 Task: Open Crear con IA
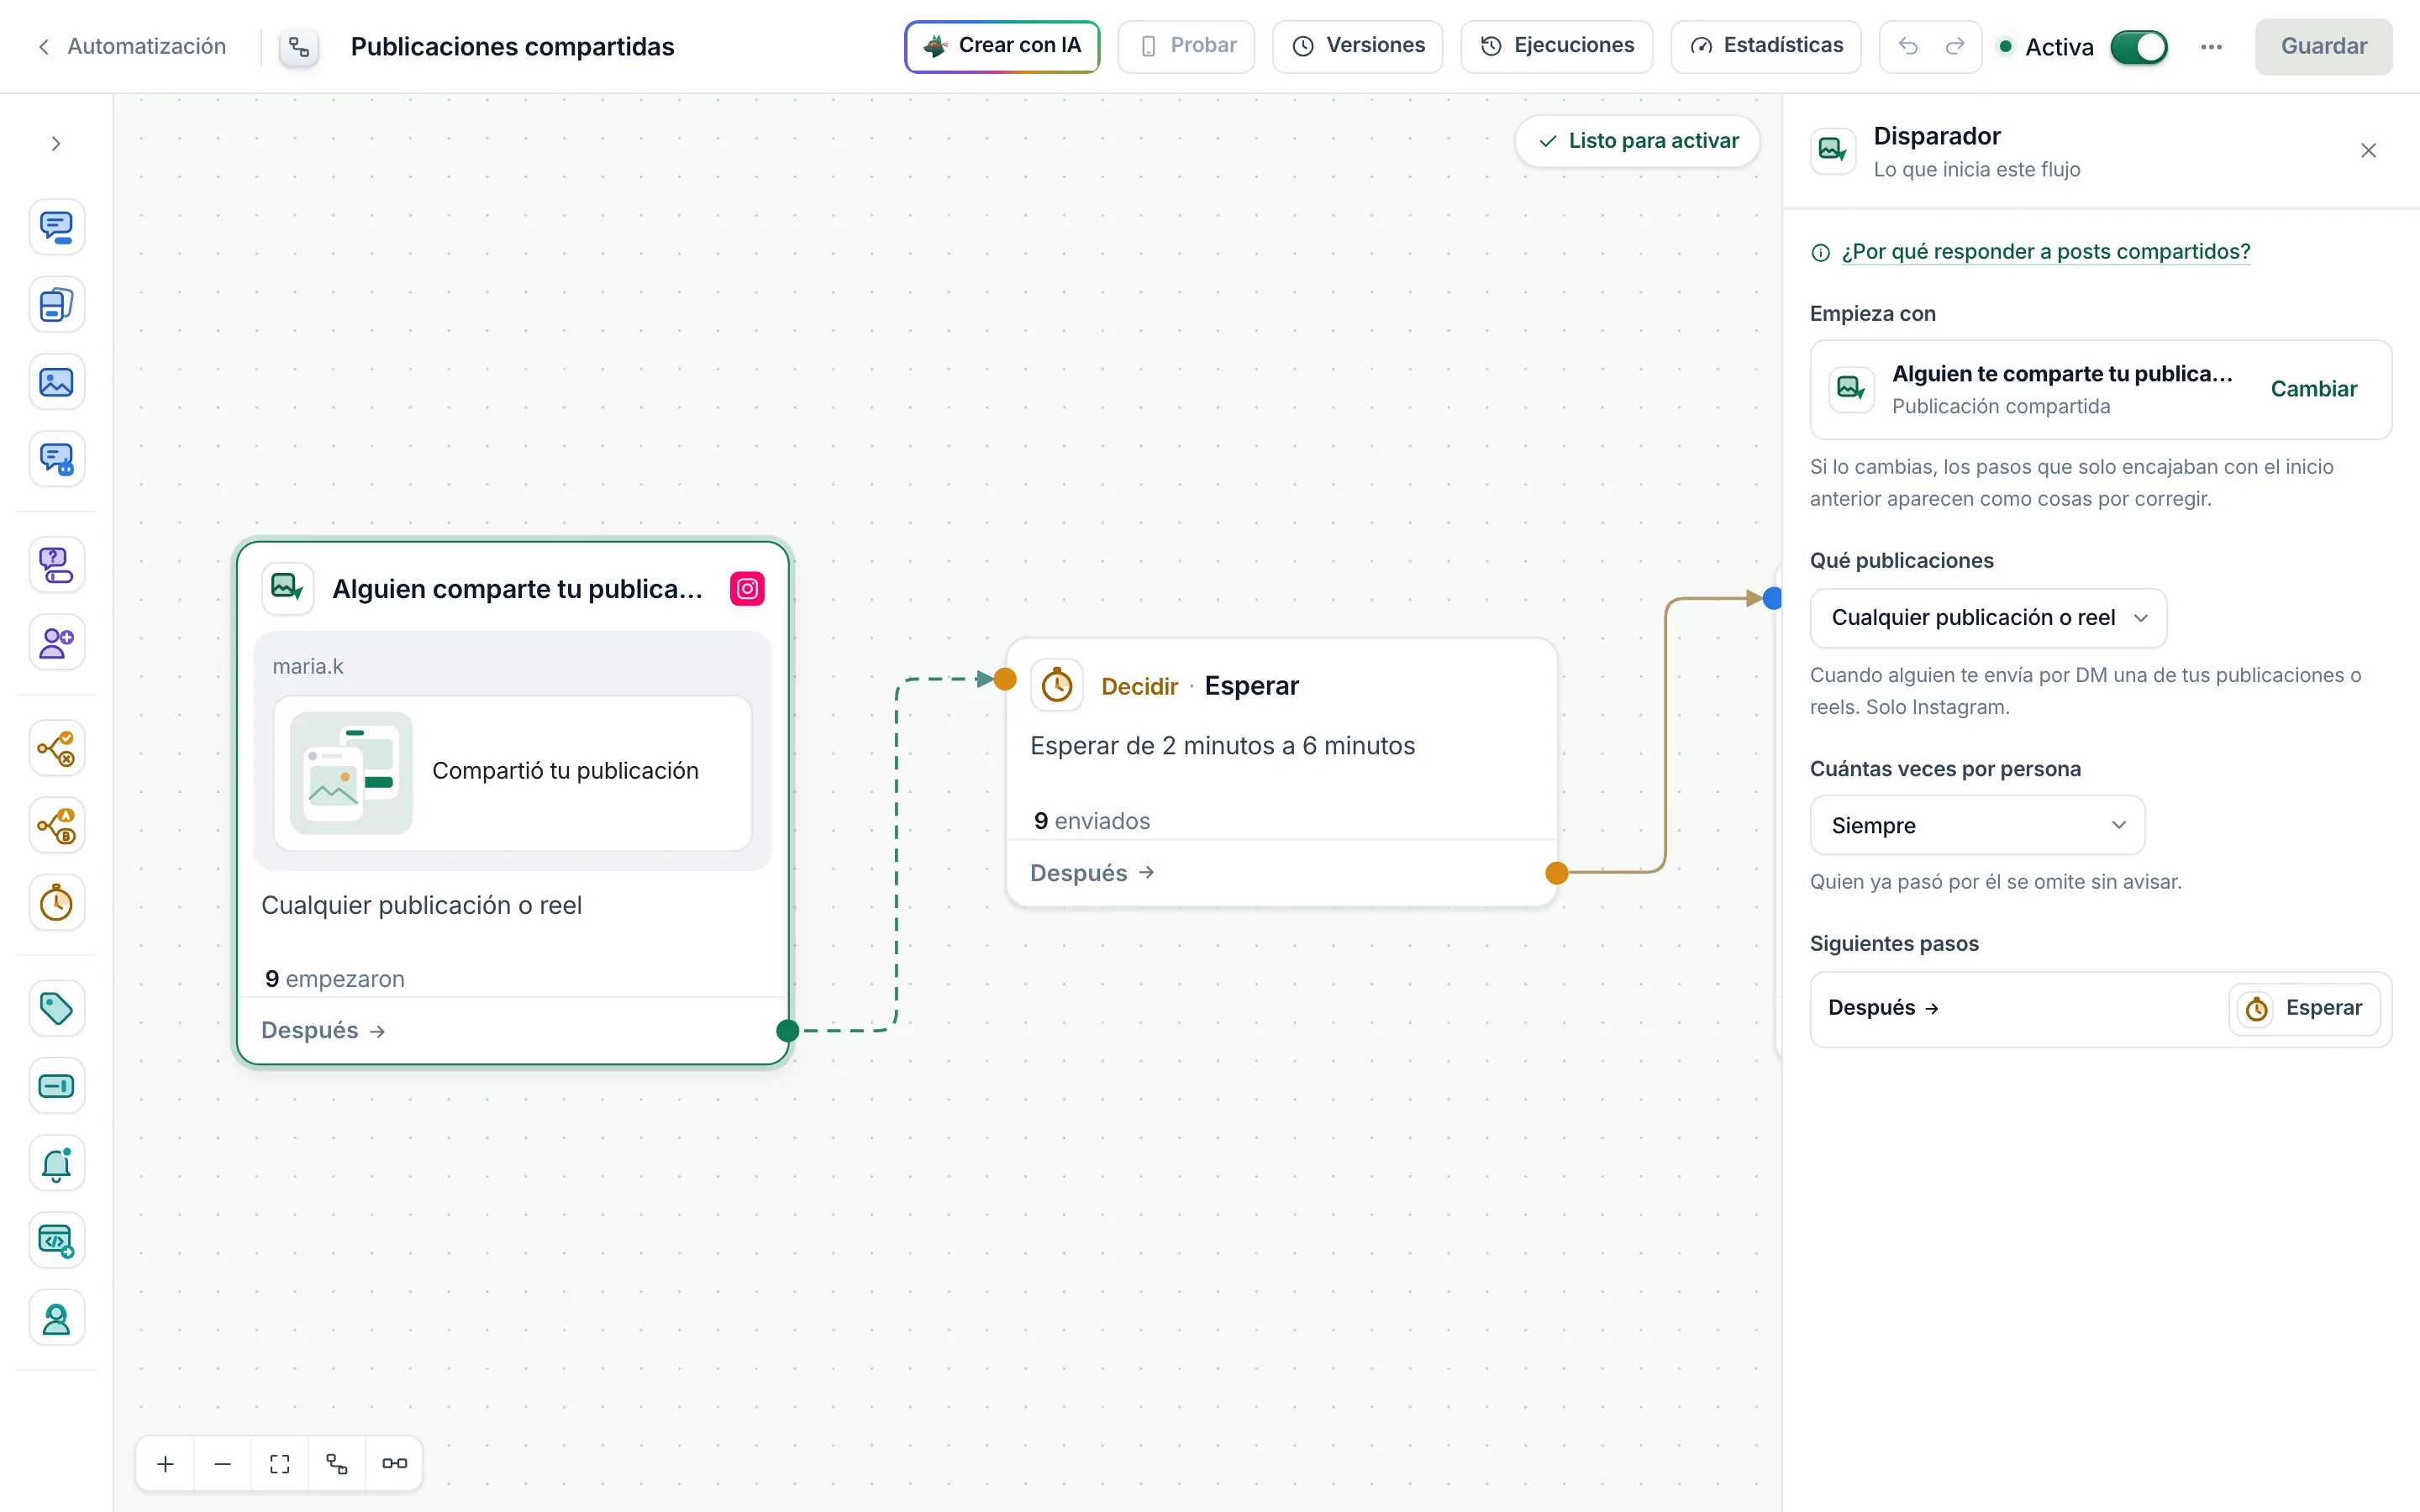click(x=1002, y=46)
